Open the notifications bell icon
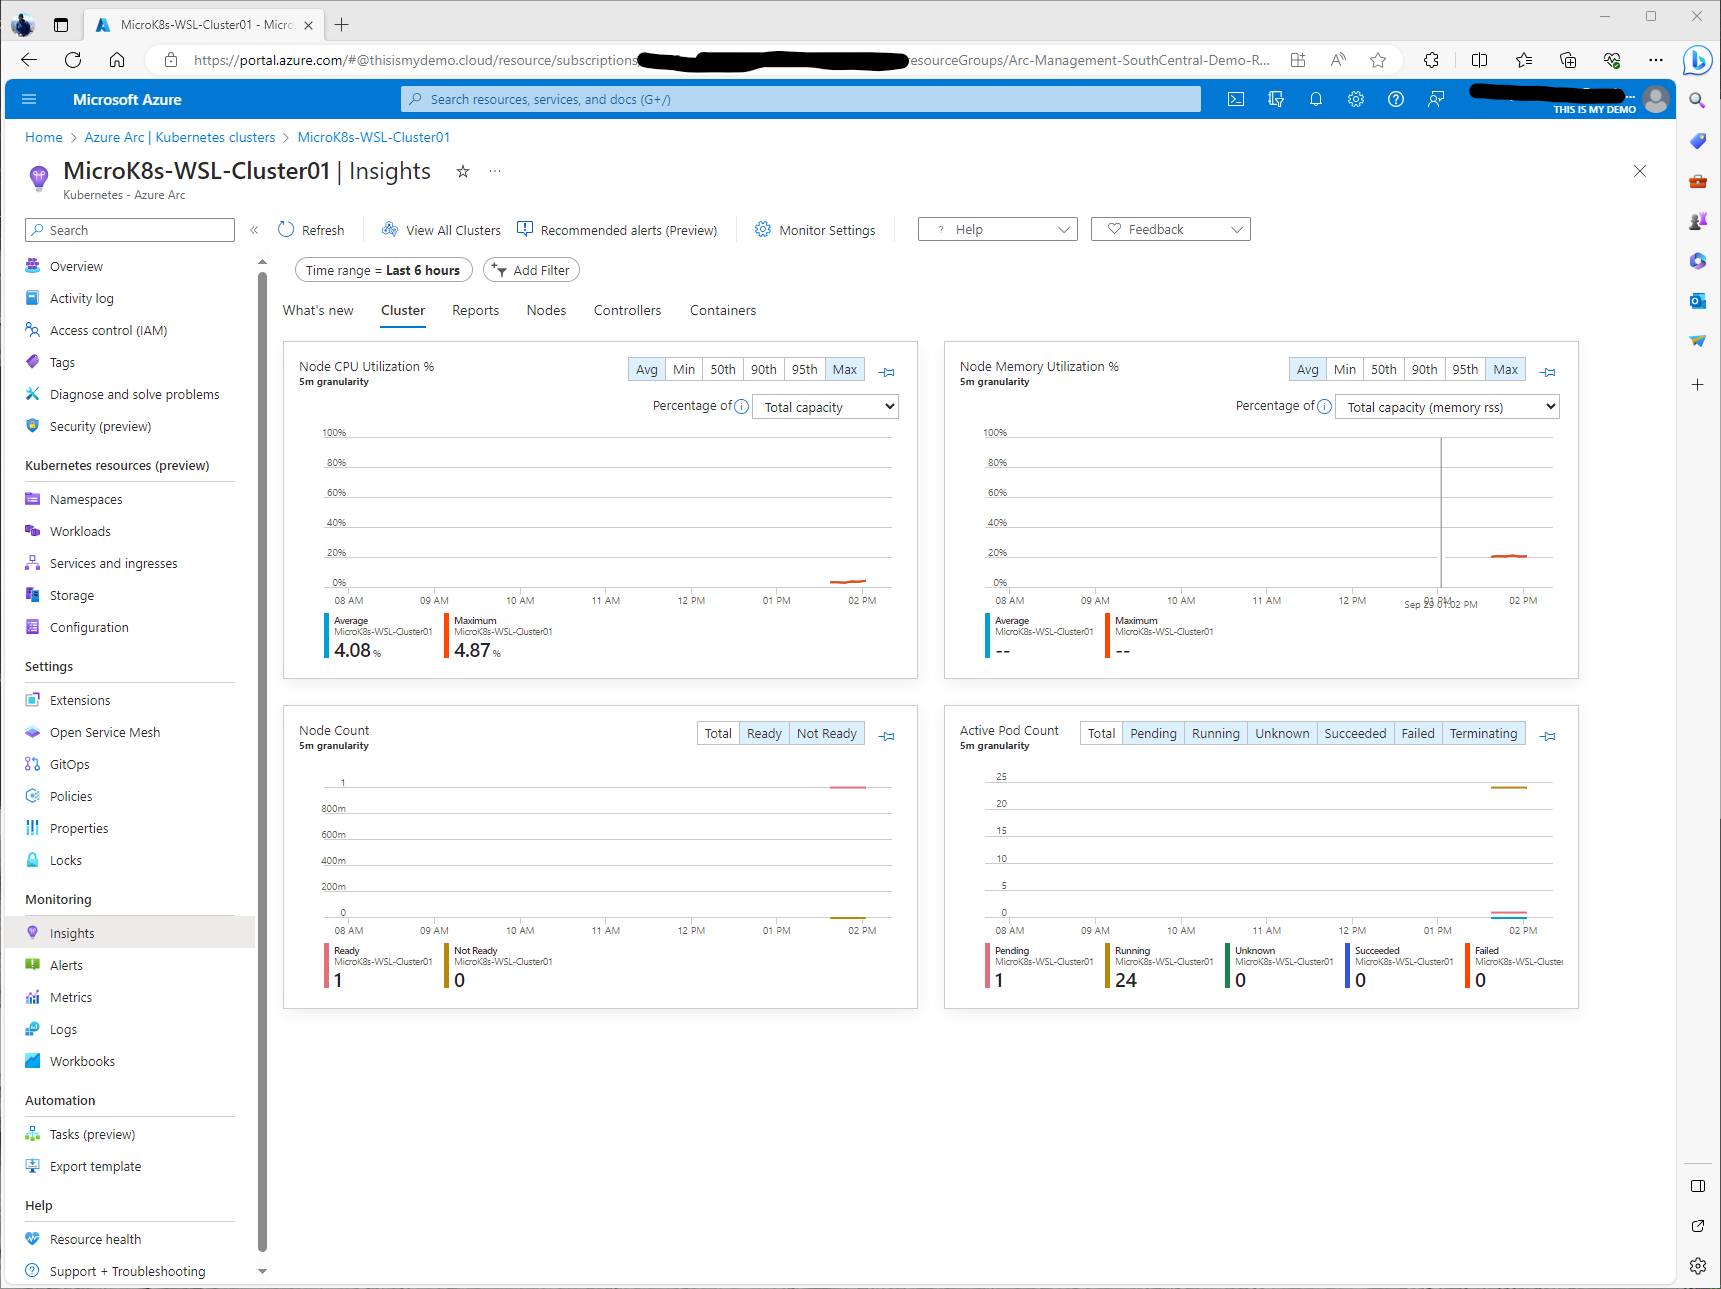The width and height of the screenshot is (1721, 1289). [1316, 99]
